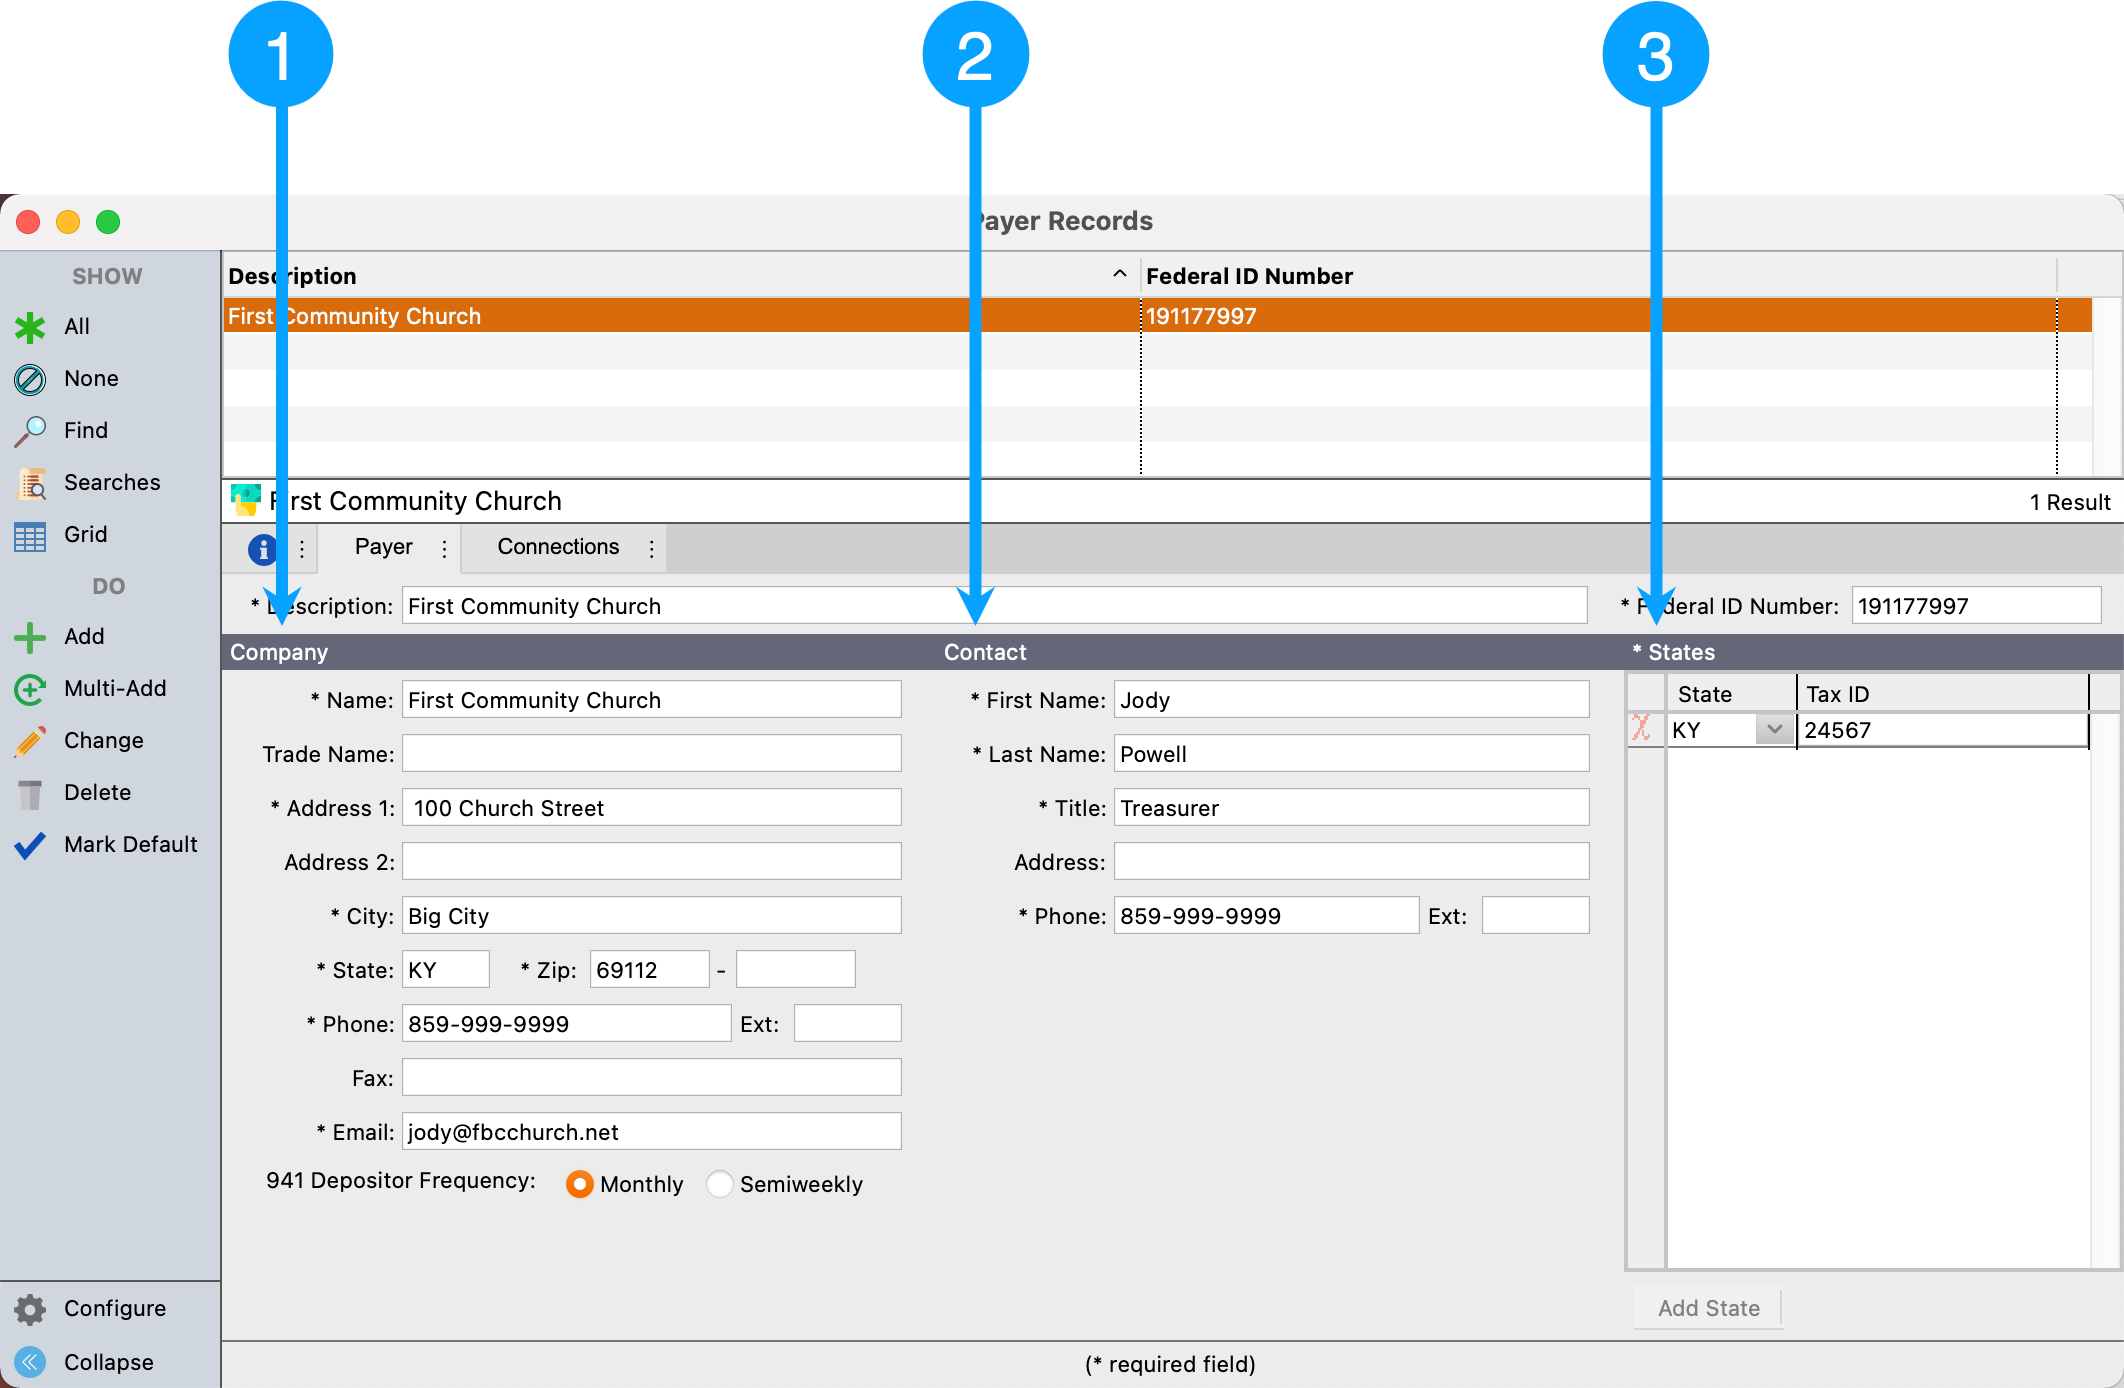This screenshot has width=2124, height=1388.
Task: Select Semiweekly depositor frequency
Action: click(720, 1184)
